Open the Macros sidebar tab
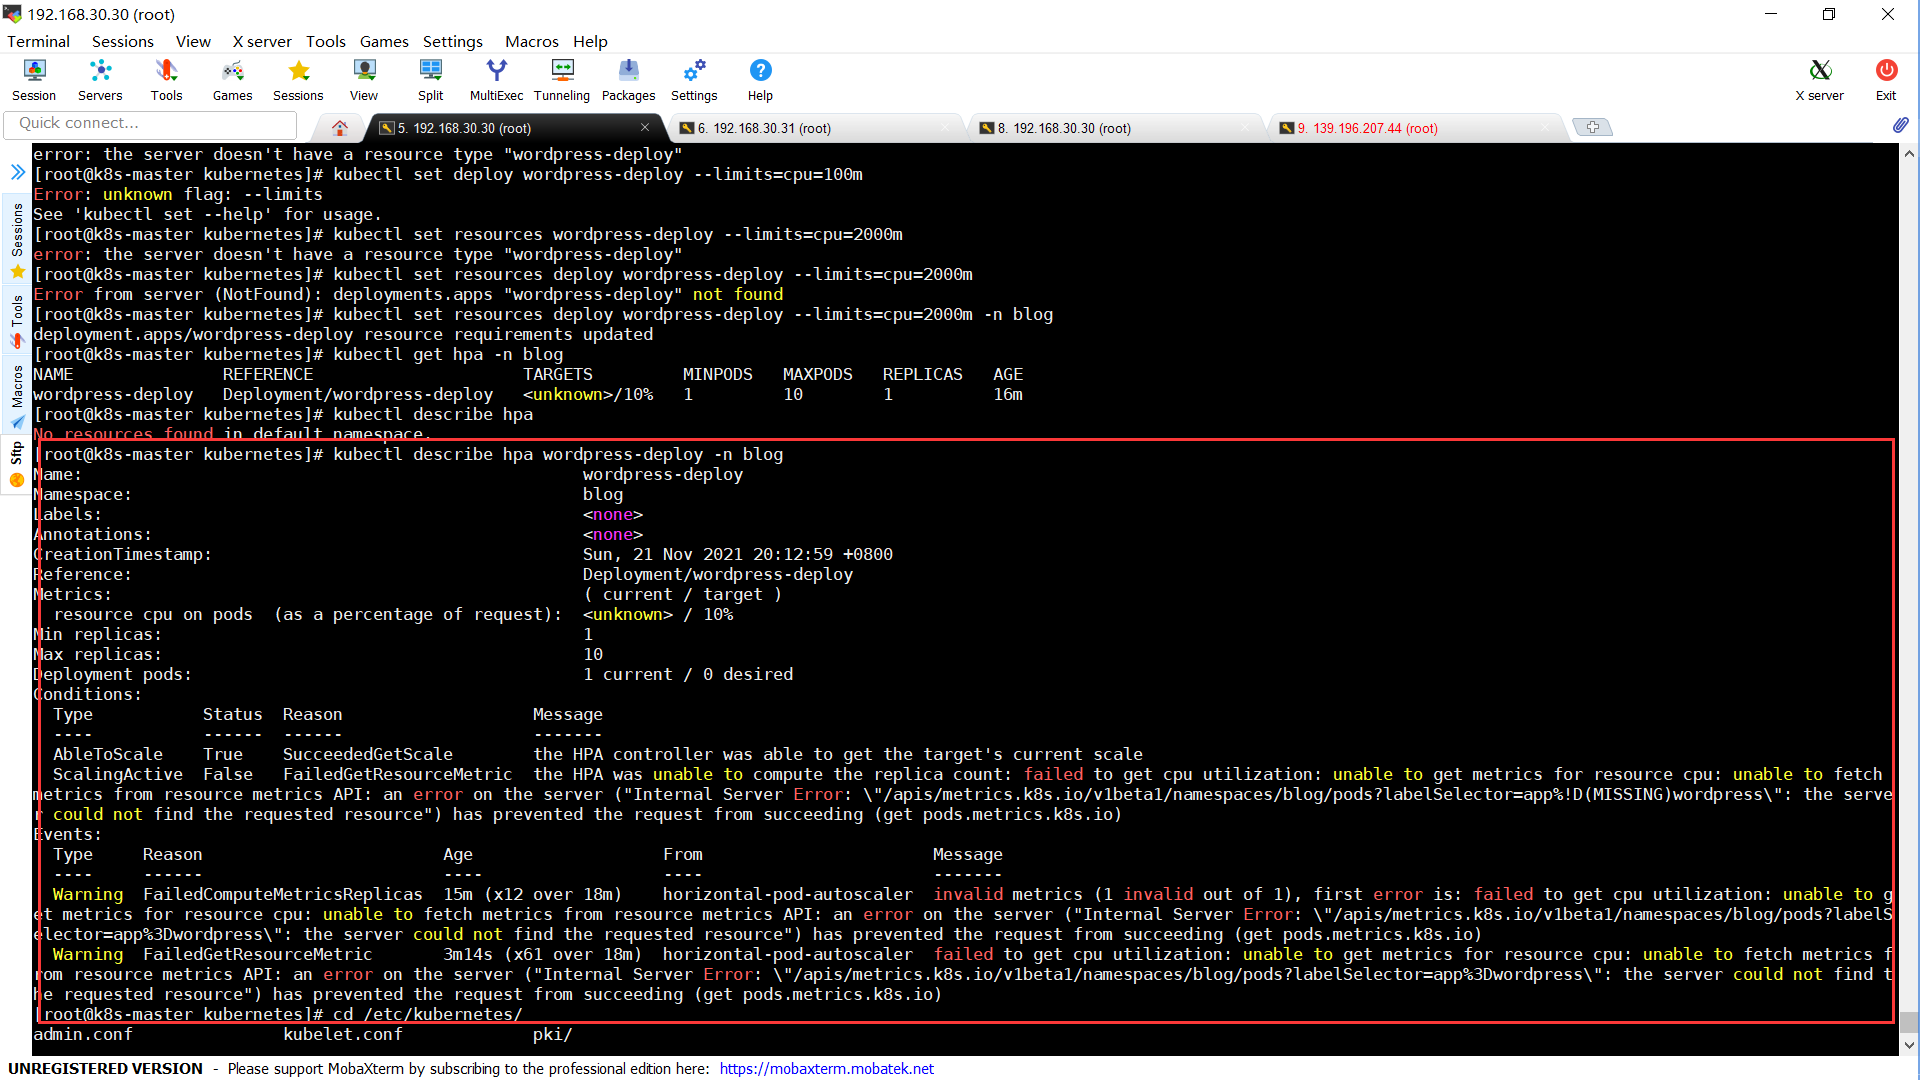 [x=17, y=395]
